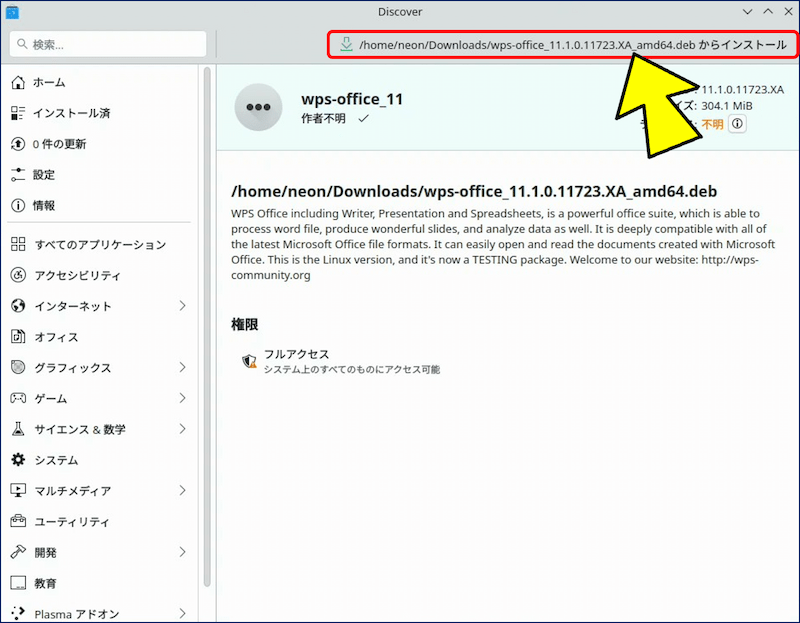
Task: Click the 情報 about icon in sidebar
Action: pyautogui.click(x=18, y=205)
